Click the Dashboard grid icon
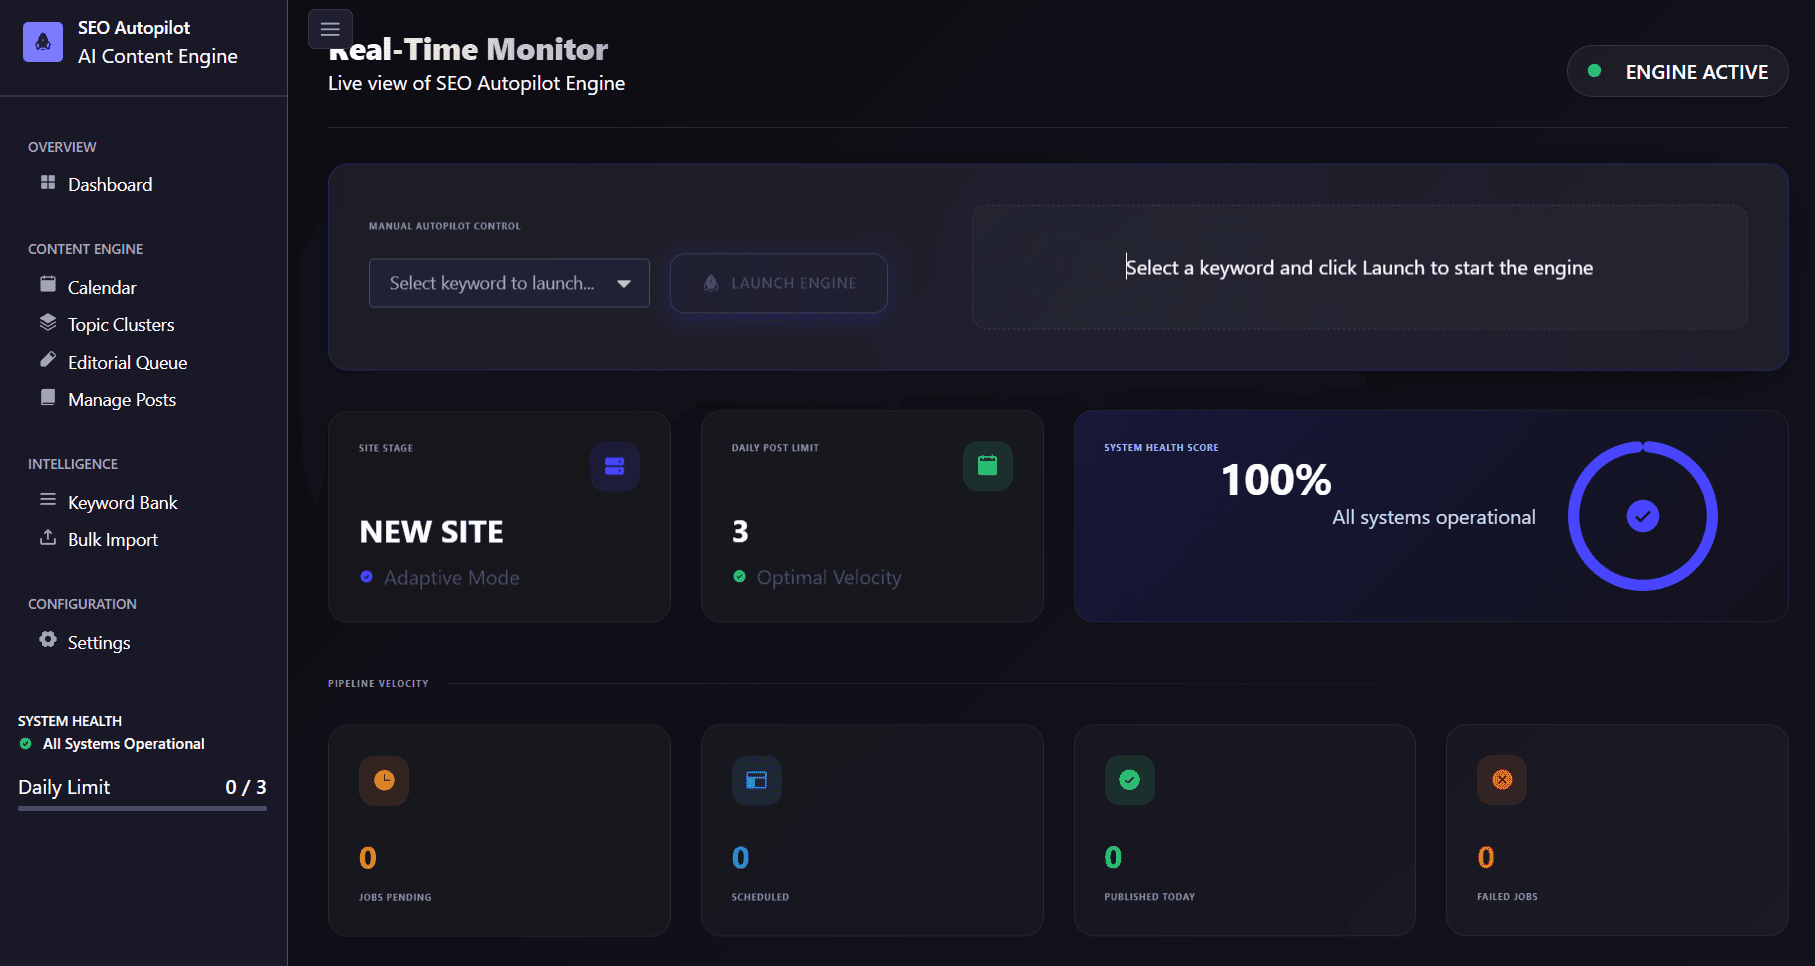Screen dimensions: 1815x966 47,182
